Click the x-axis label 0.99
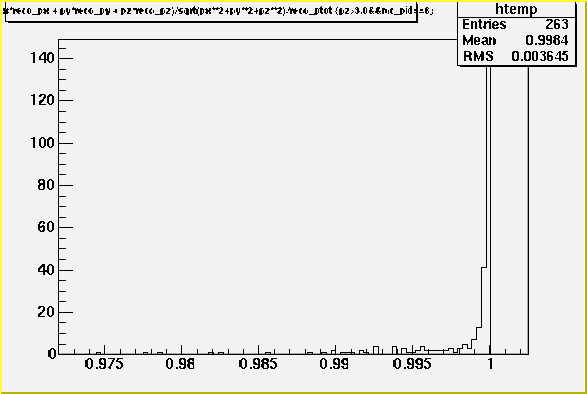 pyautogui.click(x=334, y=364)
